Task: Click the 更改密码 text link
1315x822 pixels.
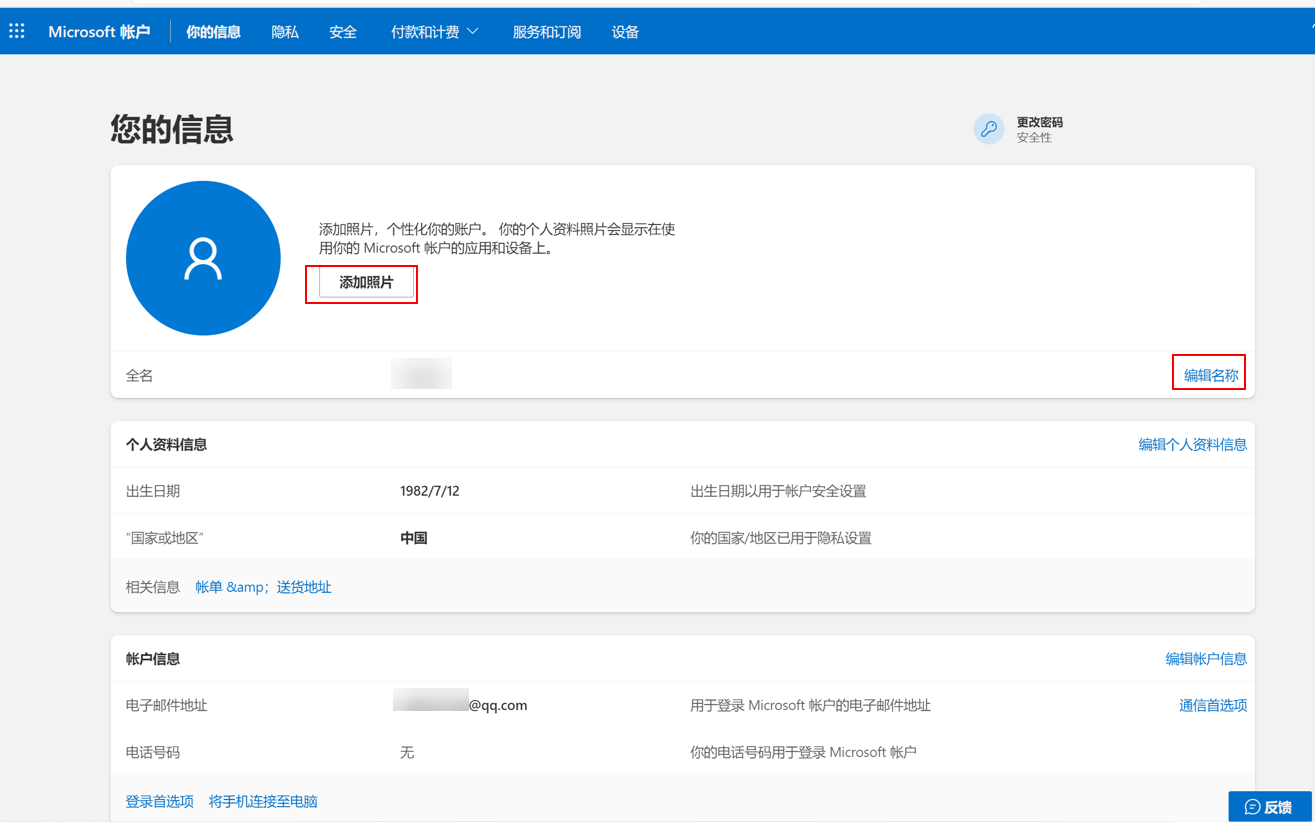Action: click(1039, 122)
